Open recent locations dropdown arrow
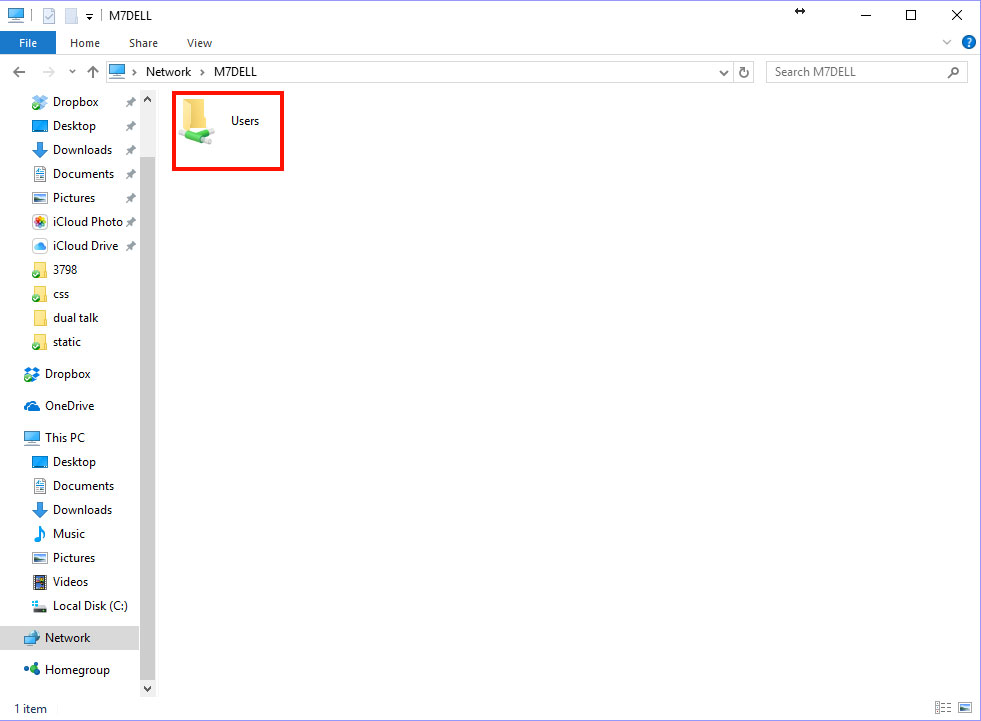The width and height of the screenshot is (981, 721). tap(73, 72)
